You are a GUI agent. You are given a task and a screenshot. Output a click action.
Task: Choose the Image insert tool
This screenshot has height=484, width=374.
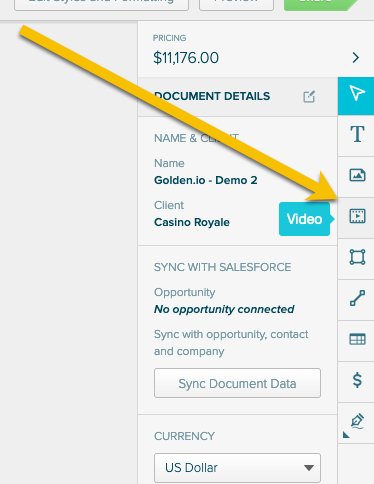point(357,175)
